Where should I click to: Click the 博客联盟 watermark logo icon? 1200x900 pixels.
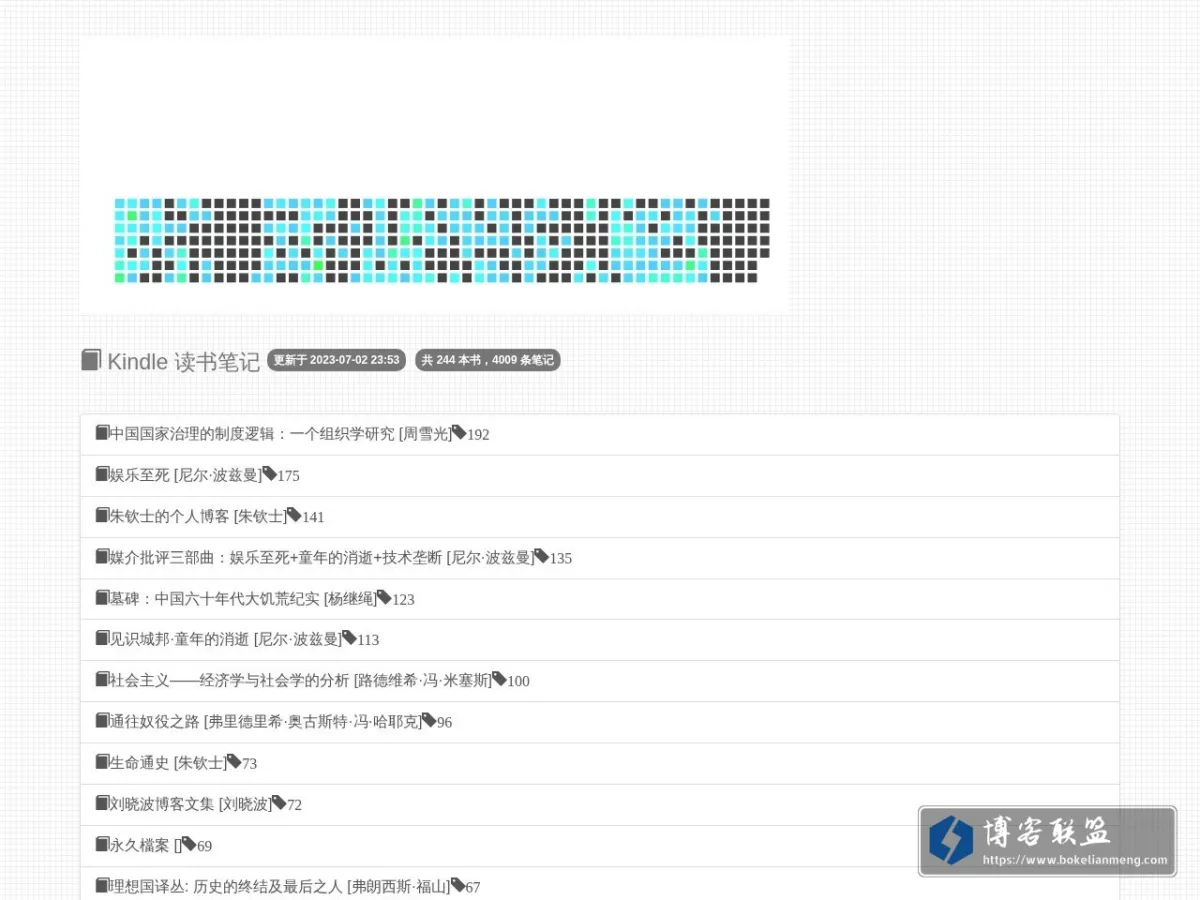950,840
